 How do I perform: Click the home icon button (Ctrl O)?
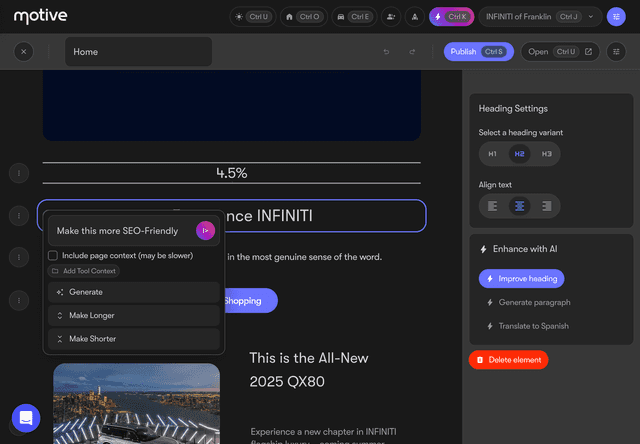(303, 17)
